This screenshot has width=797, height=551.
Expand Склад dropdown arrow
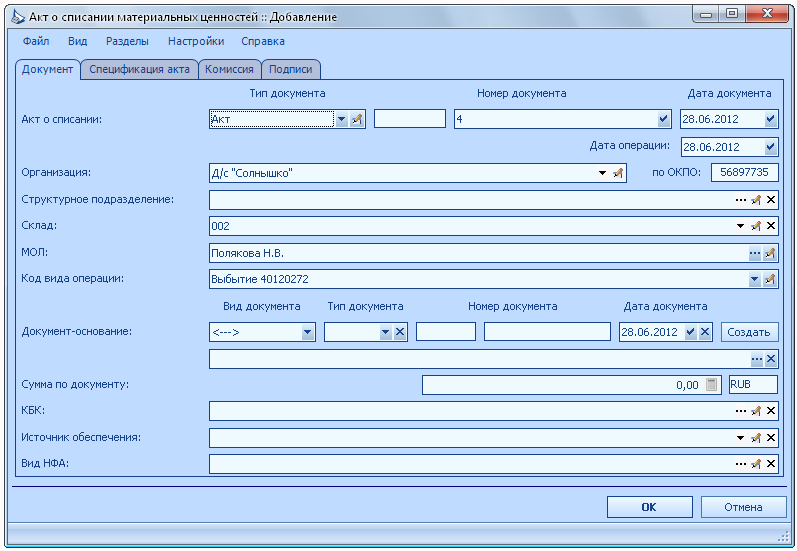741,226
